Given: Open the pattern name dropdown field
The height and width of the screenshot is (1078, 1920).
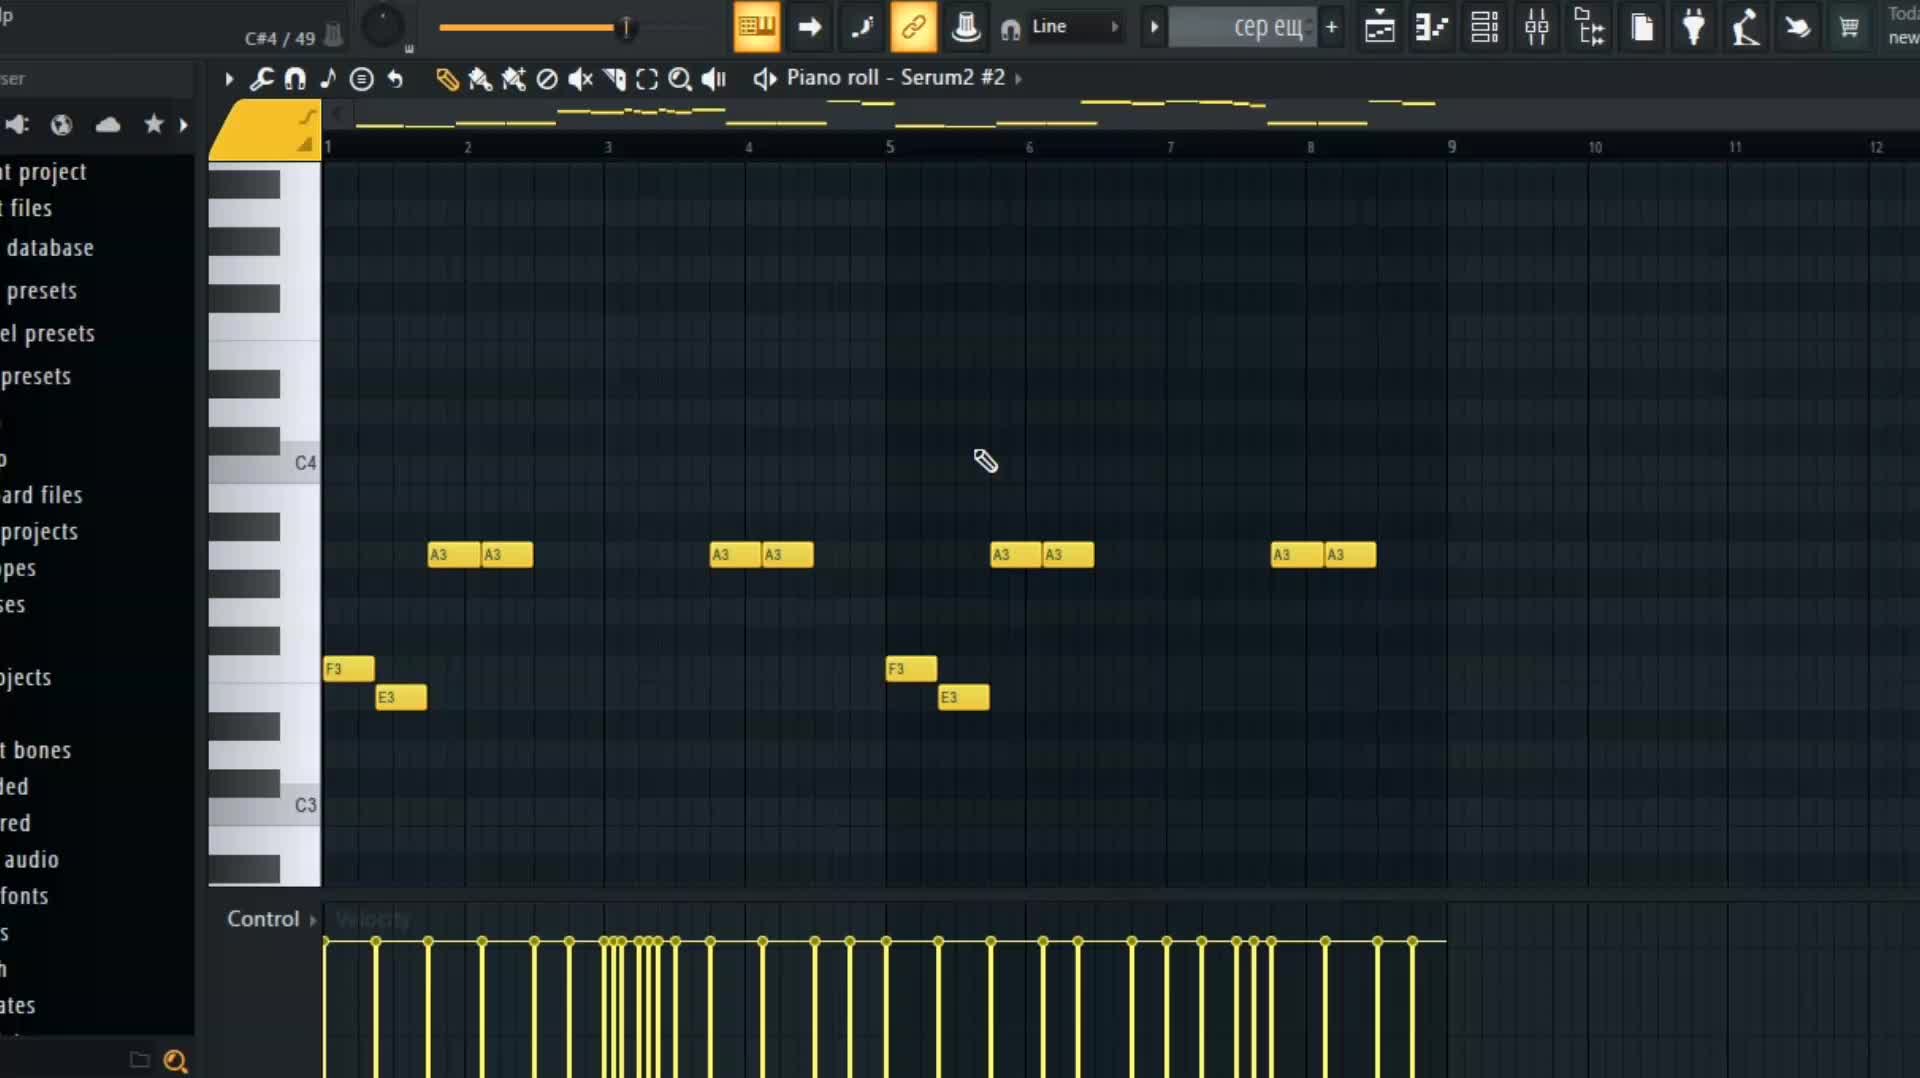Looking at the screenshot, I should (1243, 27).
